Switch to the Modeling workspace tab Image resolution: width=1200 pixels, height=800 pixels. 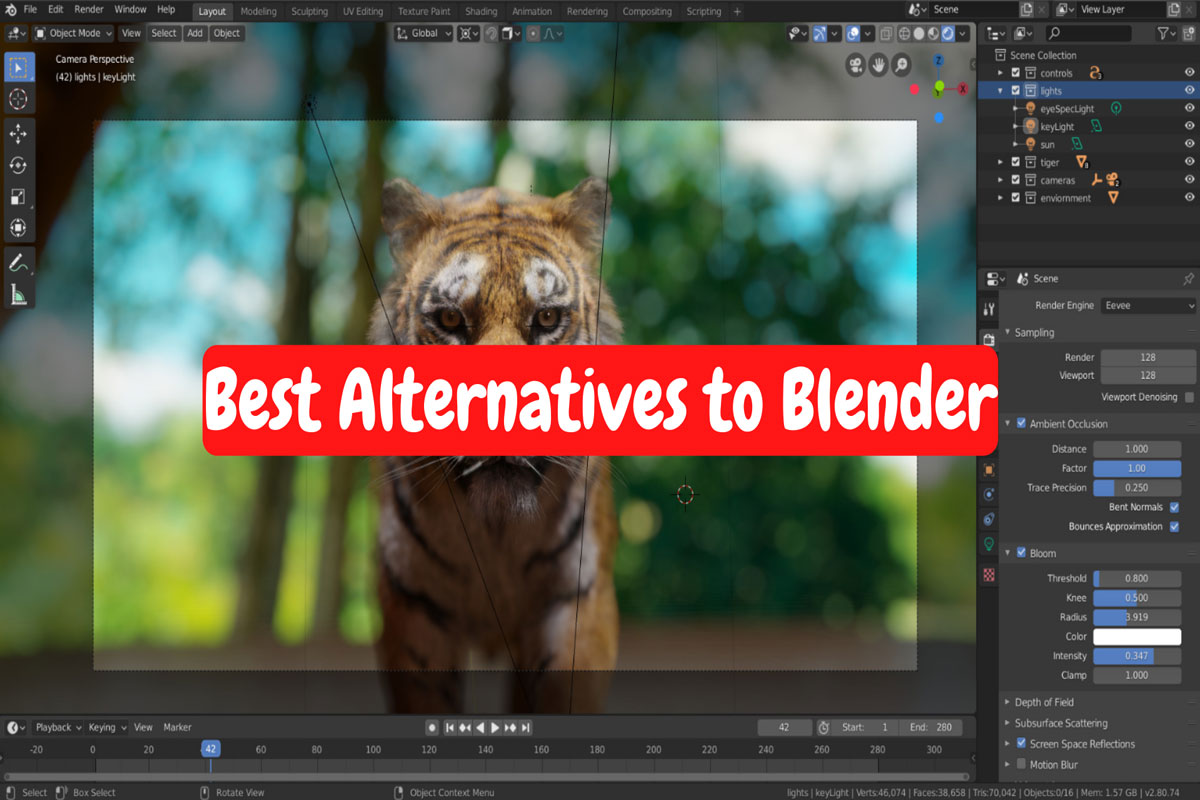[258, 11]
